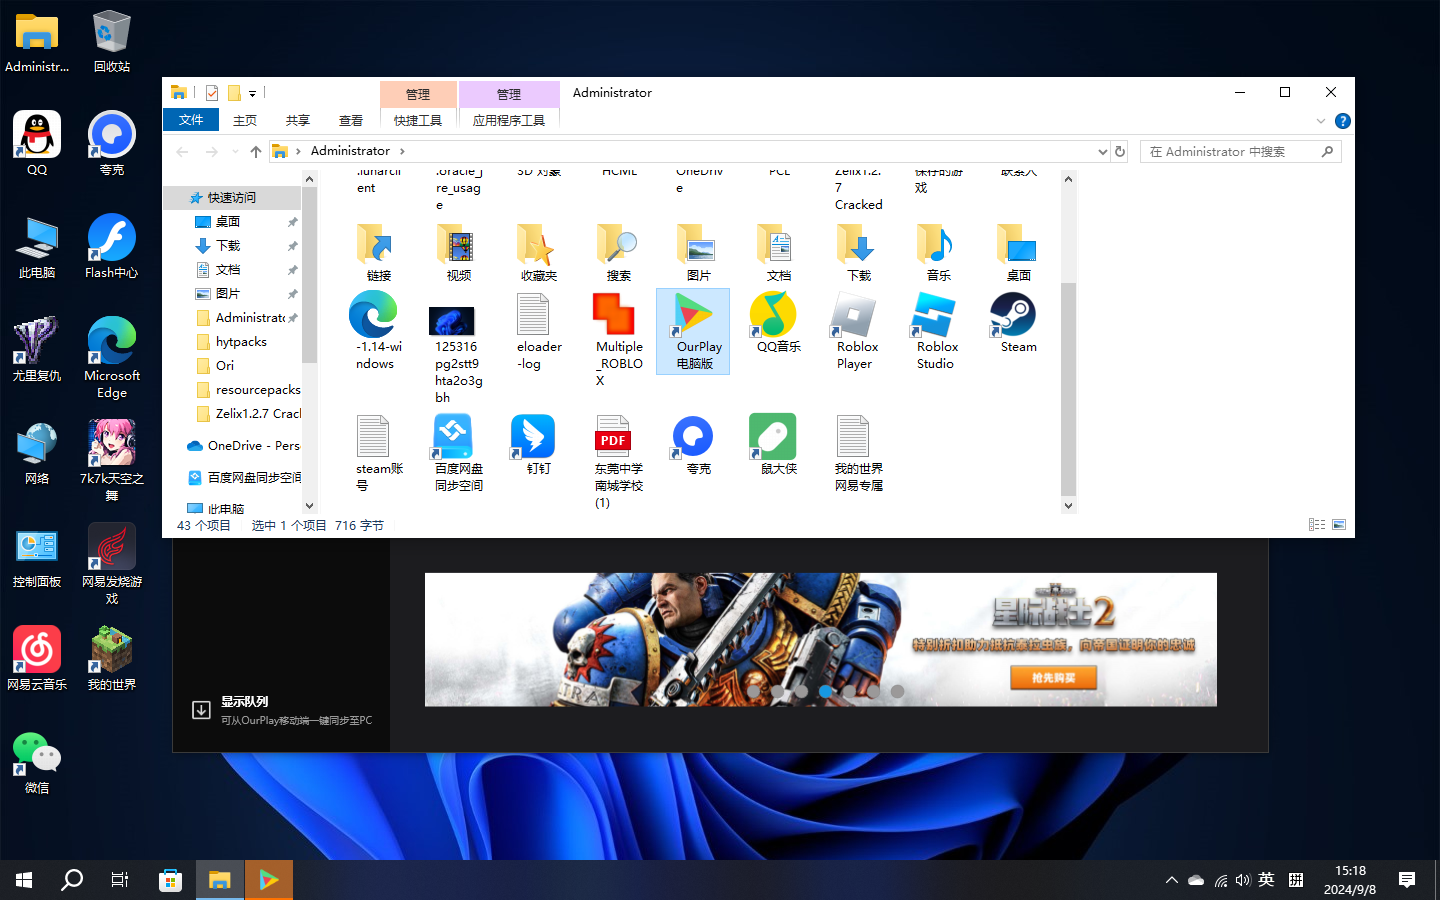Image resolution: width=1440 pixels, height=900 pixels.
Task: Switch to details view button
Action: [x=1317, y=525]
